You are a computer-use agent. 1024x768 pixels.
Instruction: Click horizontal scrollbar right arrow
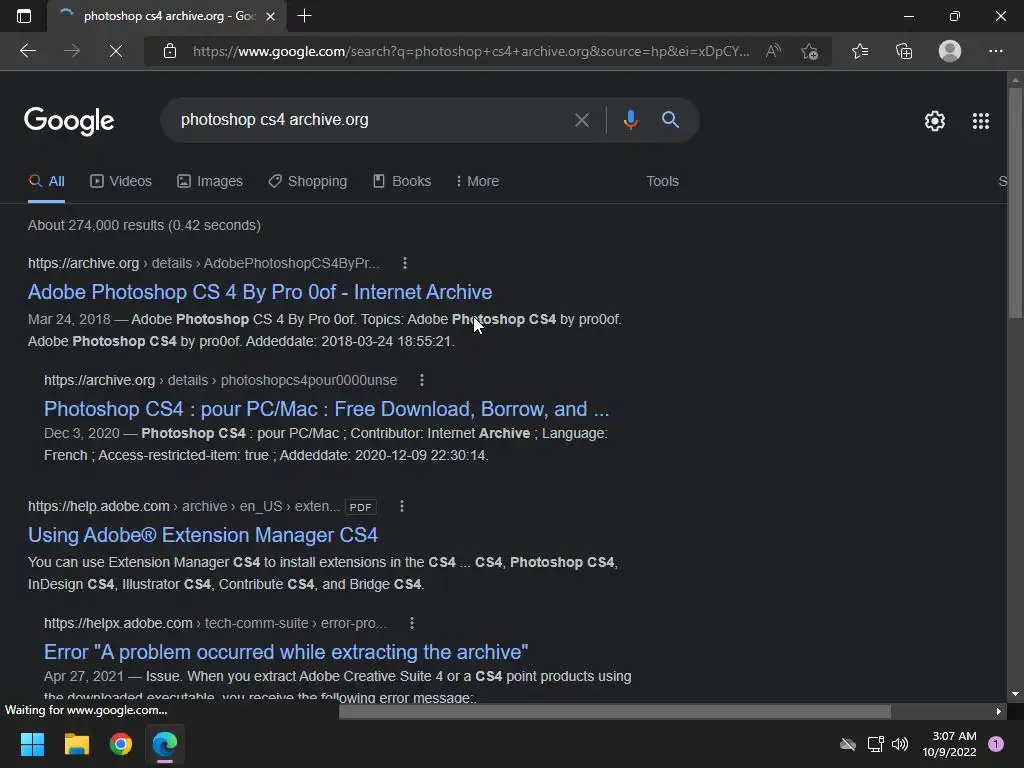click(x=999, y=711)
